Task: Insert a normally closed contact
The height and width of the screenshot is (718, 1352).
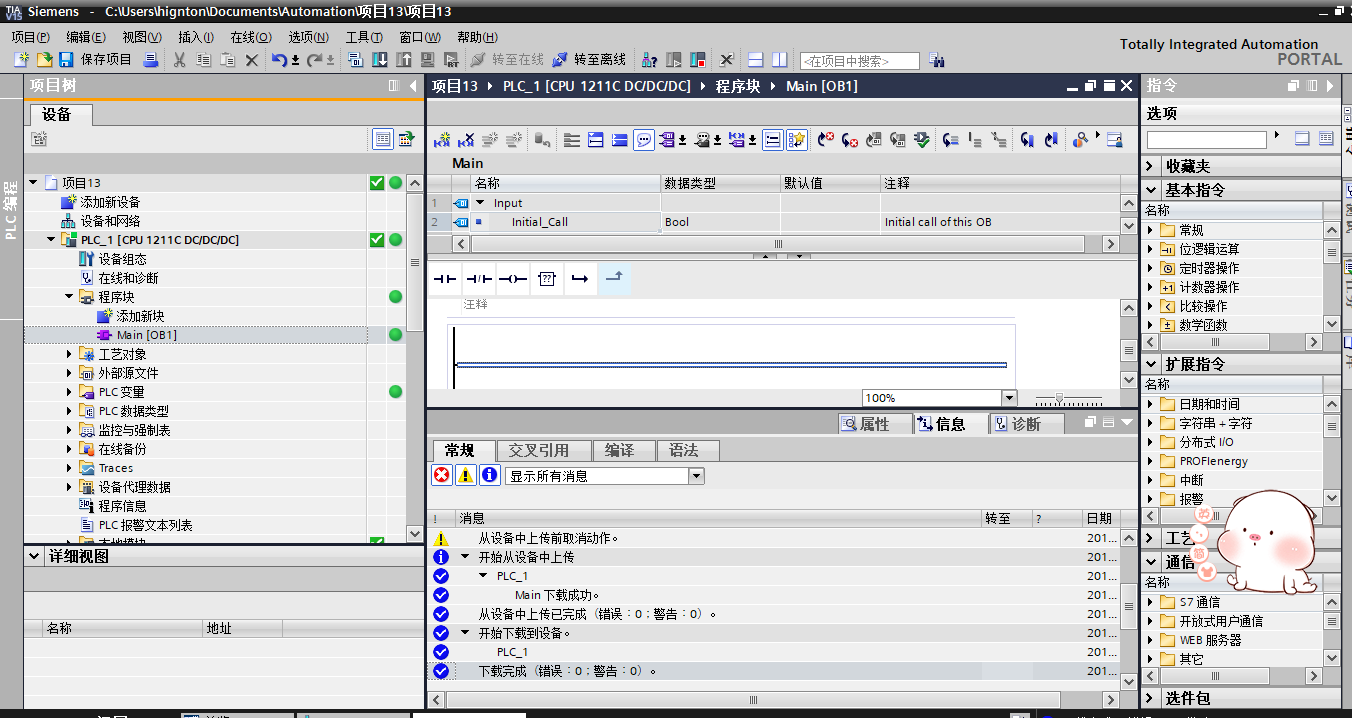Action: pyautogui.click(x=479, y=279)
